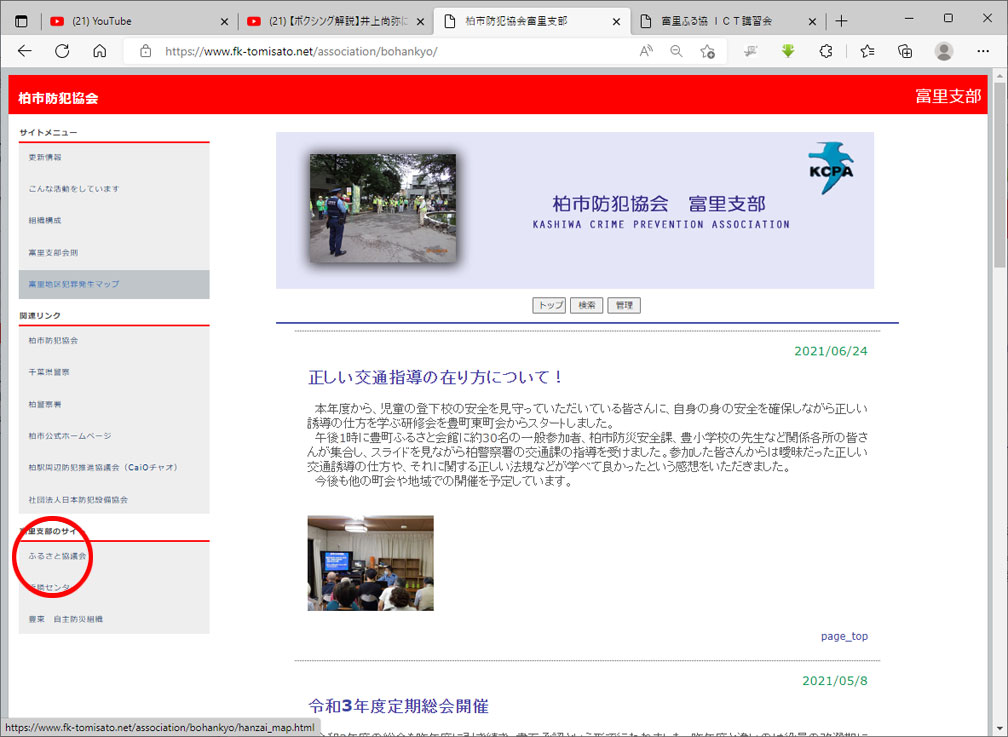Open the Settings and more ellipsis menu
This screenshot has width=1008, height=737.
click(x=983, y=51)
